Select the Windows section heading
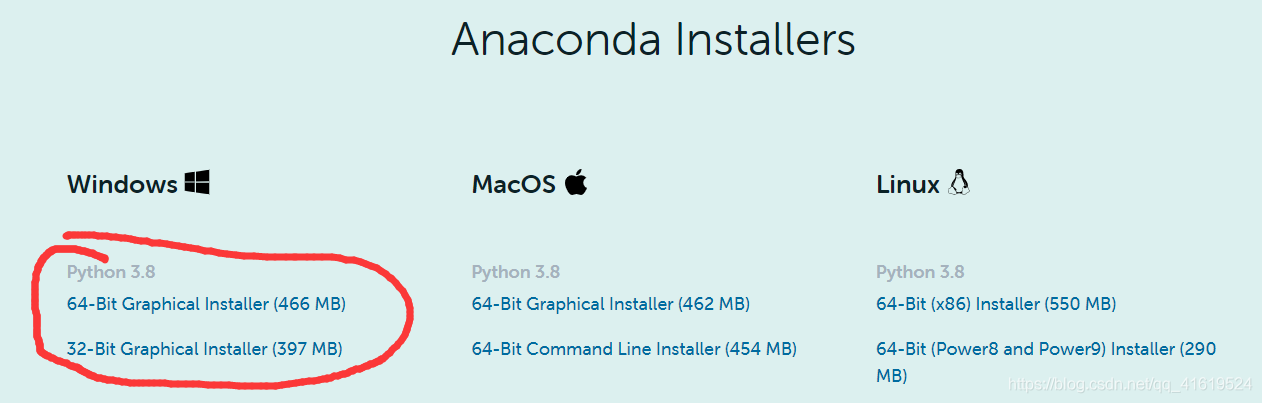This screenshot has width=1262, height=403. [122, 184]
